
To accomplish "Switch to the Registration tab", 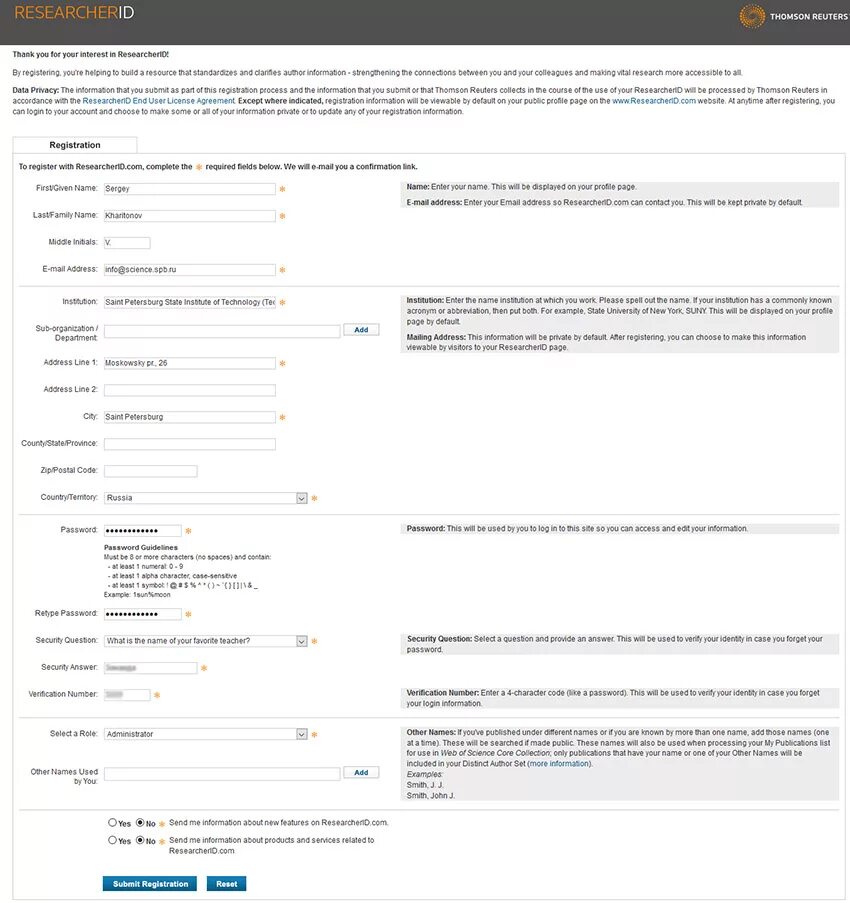I will pyautogui.click(x=76, y=144).
